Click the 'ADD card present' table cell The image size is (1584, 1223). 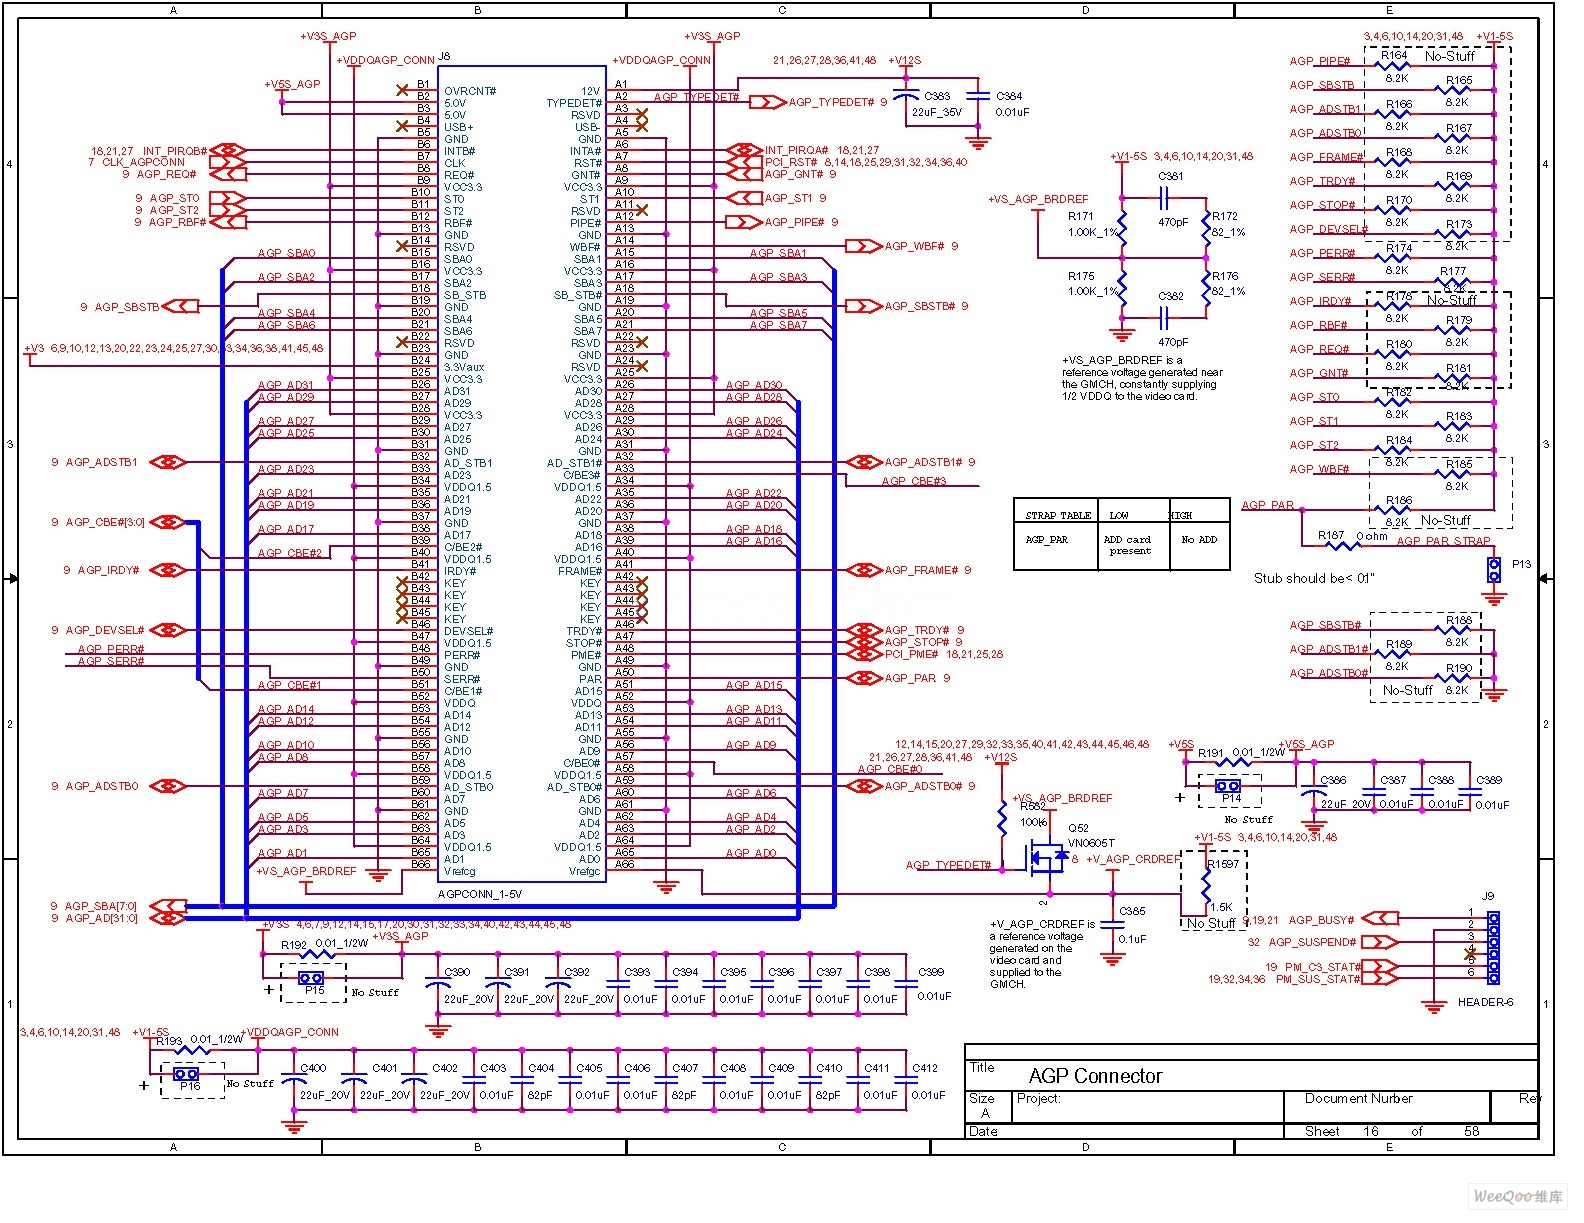pos(1129,545)
